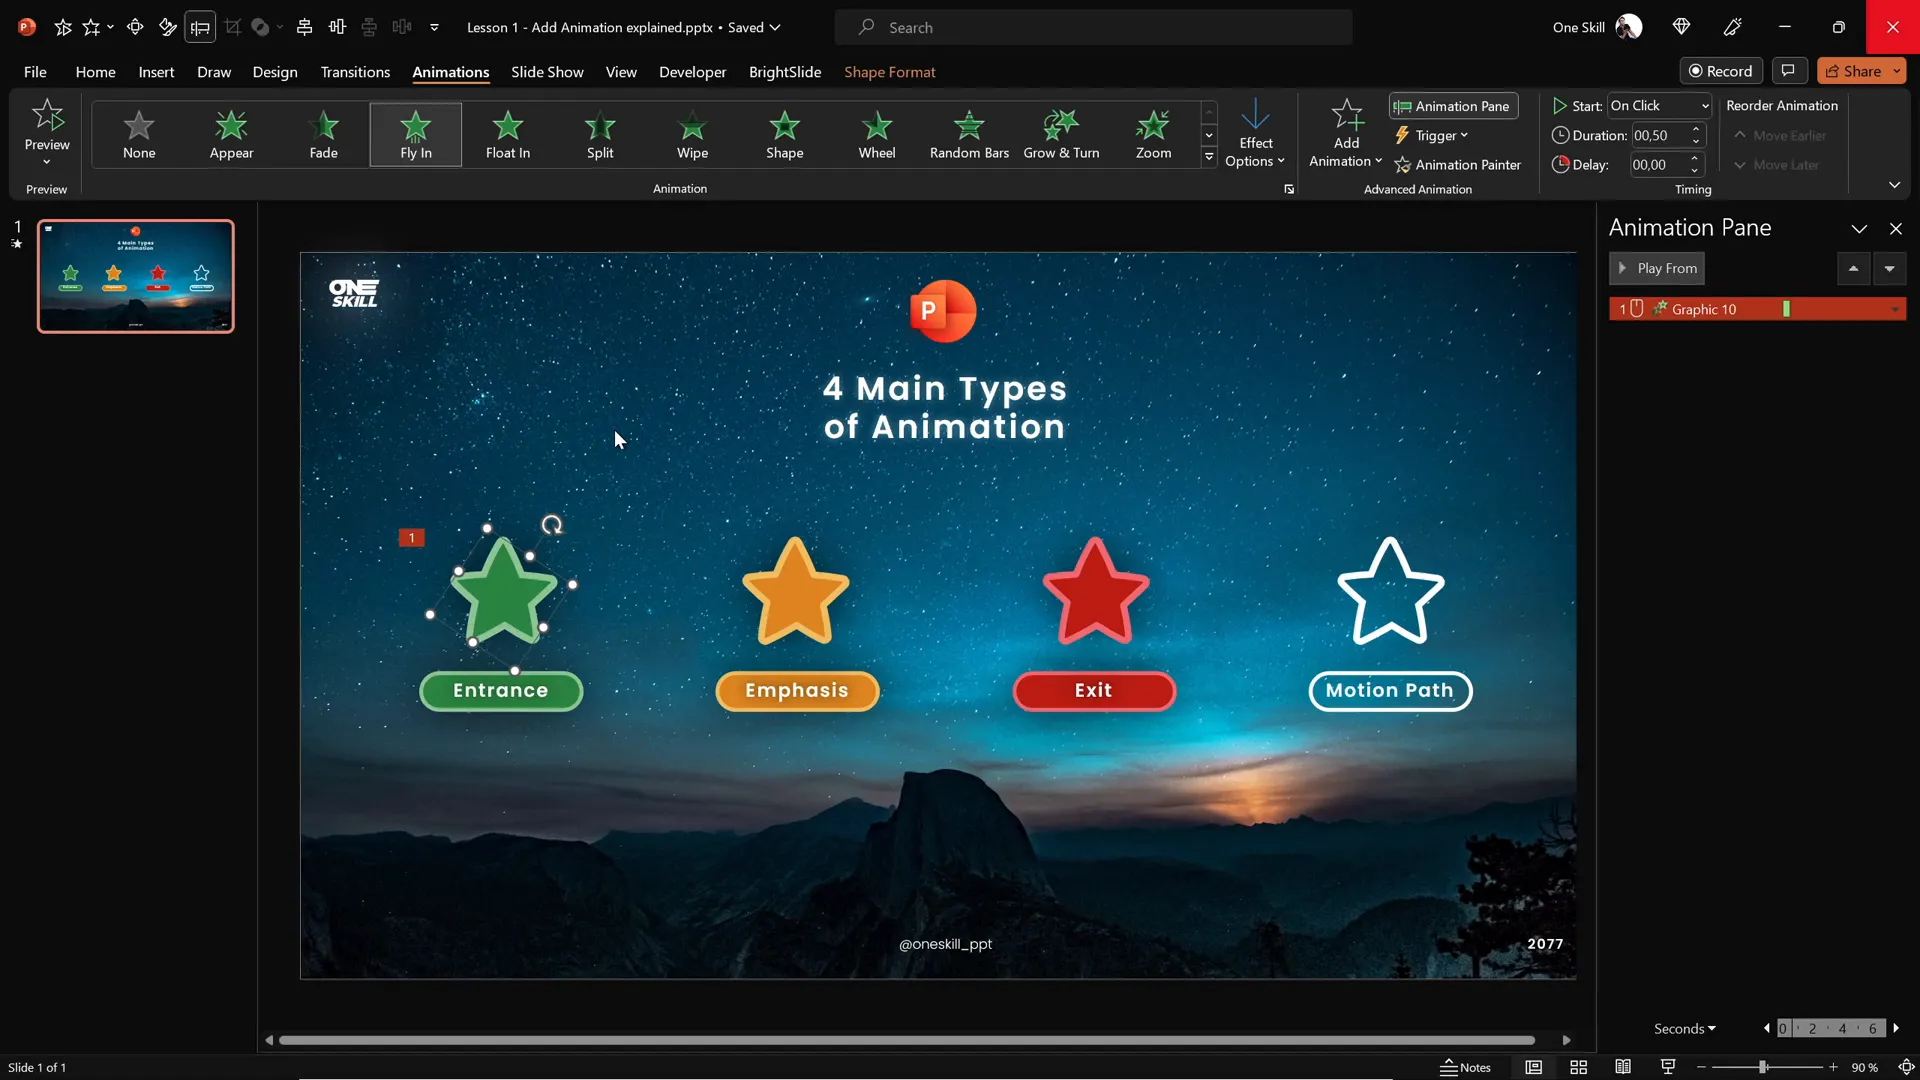
Task: Click zoom in plus button
Action: pos(1833,1067)
